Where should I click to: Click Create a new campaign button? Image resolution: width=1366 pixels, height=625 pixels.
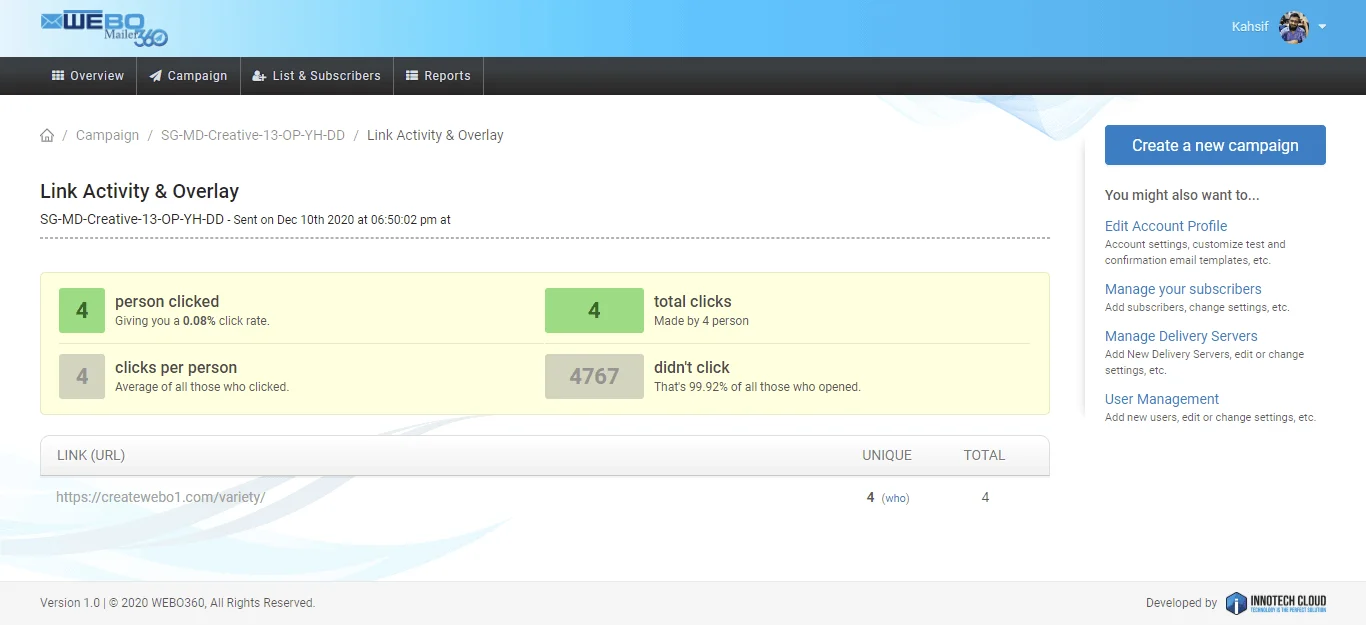tap(1215, 145)
